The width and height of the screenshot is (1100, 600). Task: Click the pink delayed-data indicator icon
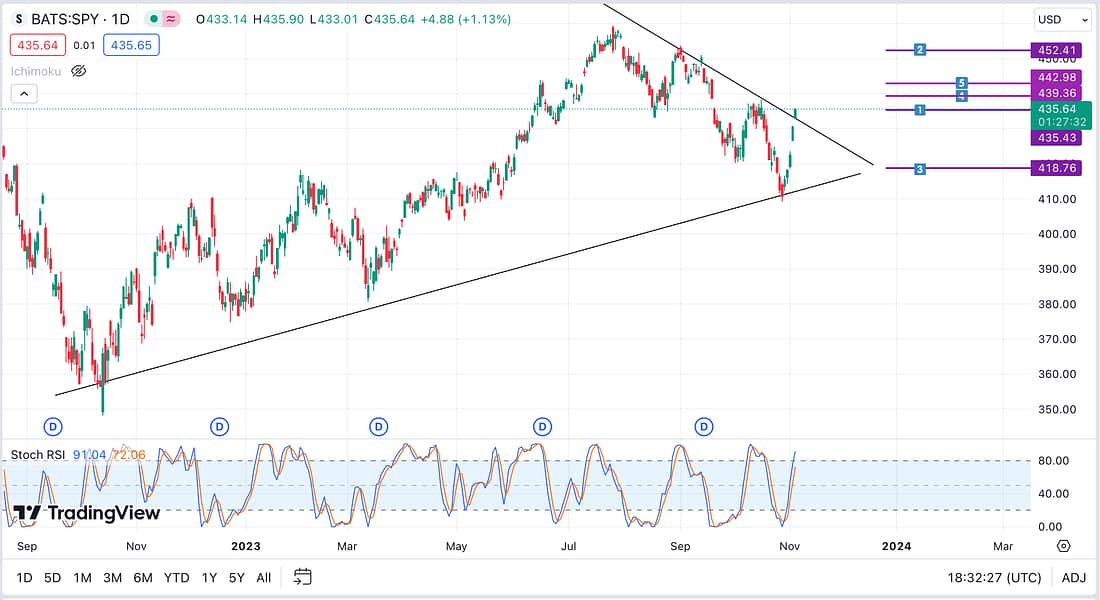click(x=171, y=19)
